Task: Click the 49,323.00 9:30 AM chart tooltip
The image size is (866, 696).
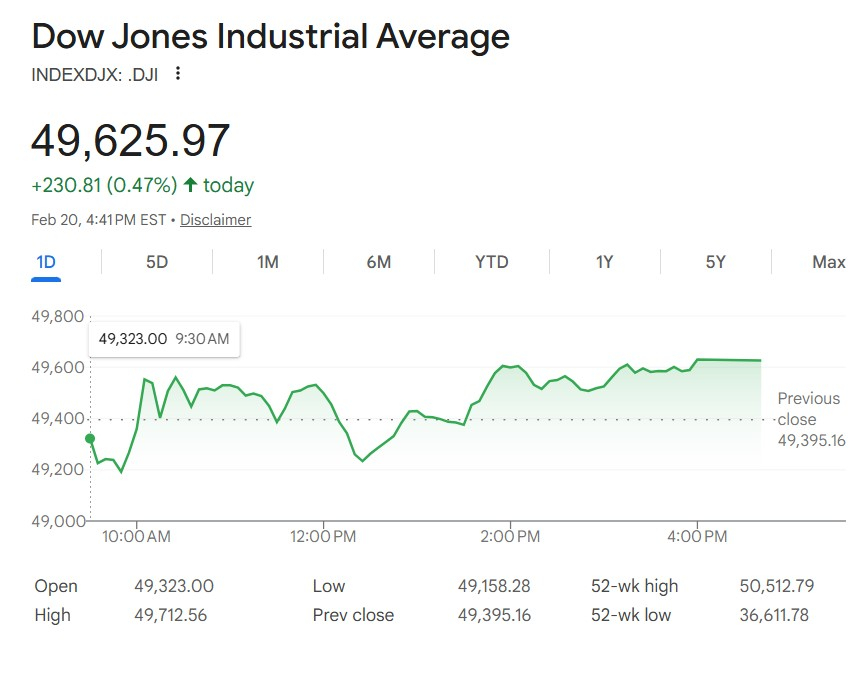Action: pyautogui.click(x=164, y=339)
